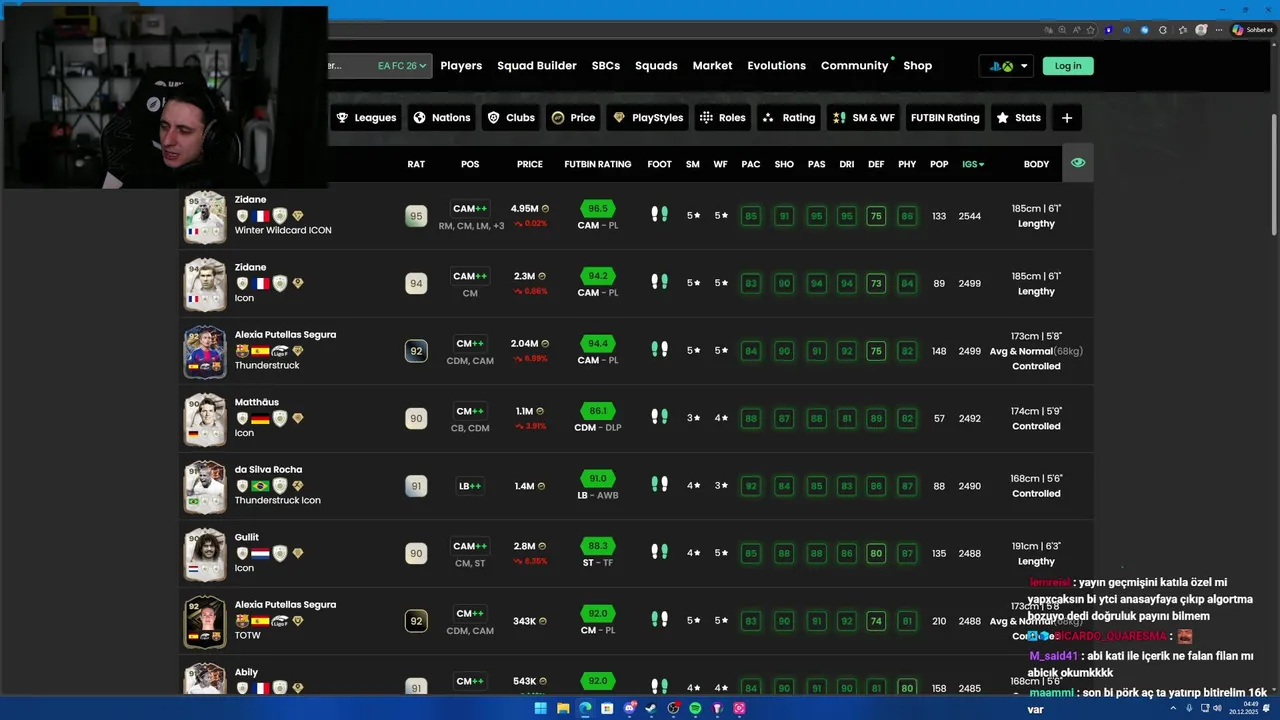Sort table by BODY column

coord(1036,164)
